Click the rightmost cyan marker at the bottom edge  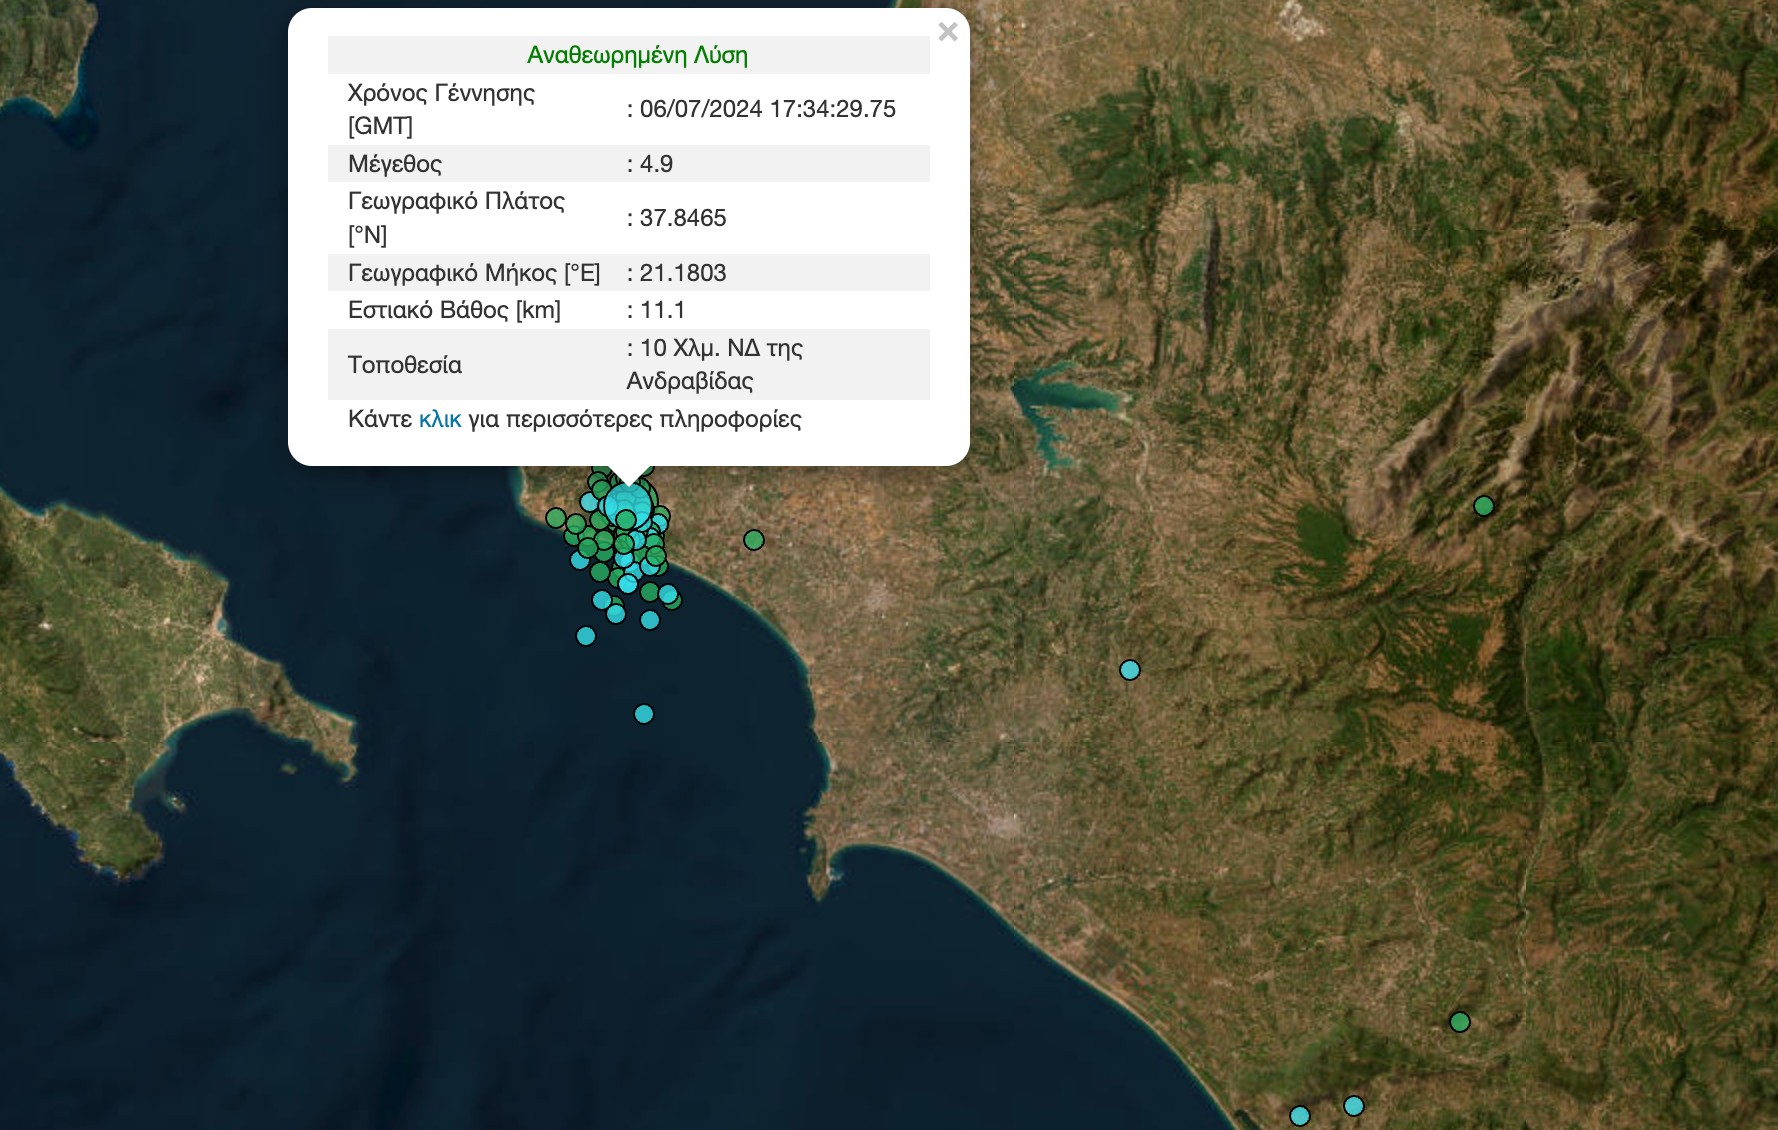click(x=1354, y=1106)
